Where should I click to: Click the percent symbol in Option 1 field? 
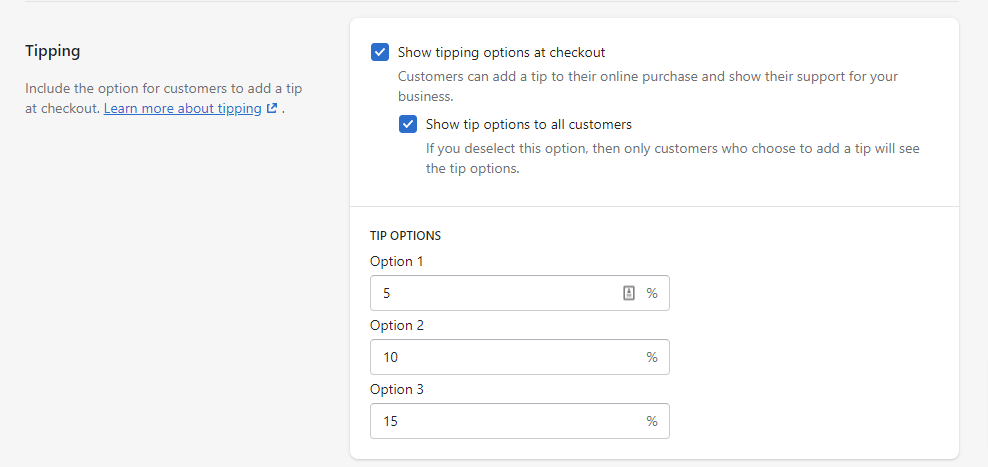click(x=652, y=293)
